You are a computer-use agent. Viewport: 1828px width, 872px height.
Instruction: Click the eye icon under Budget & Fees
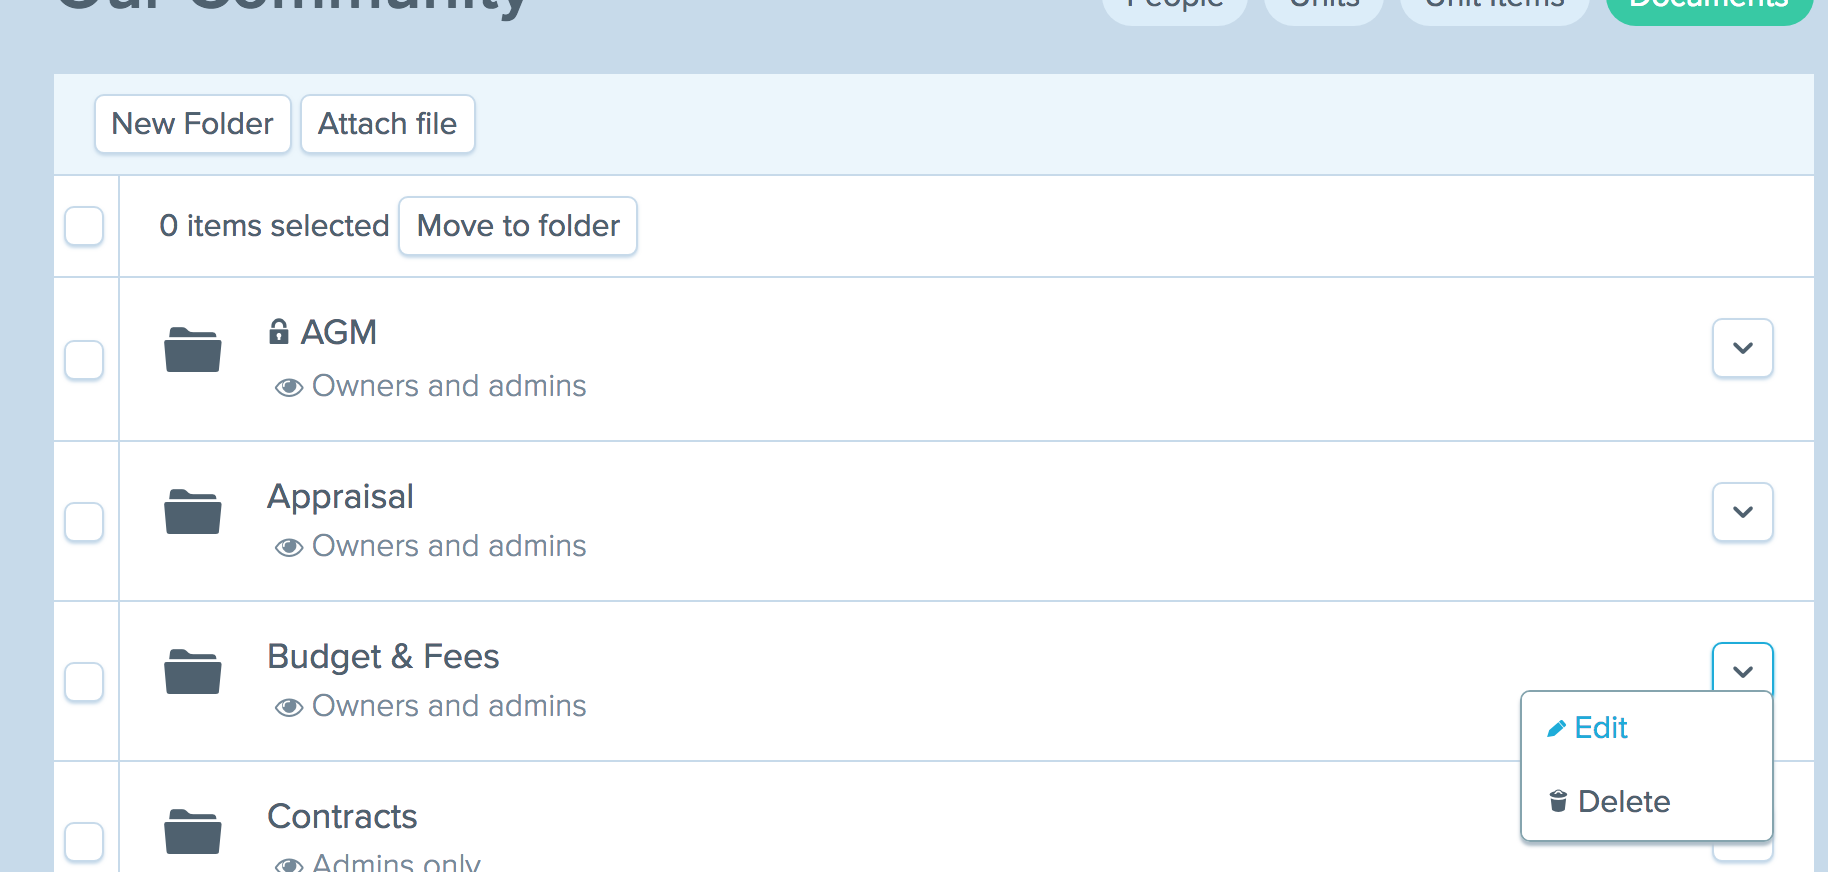[x=289, y=707]
